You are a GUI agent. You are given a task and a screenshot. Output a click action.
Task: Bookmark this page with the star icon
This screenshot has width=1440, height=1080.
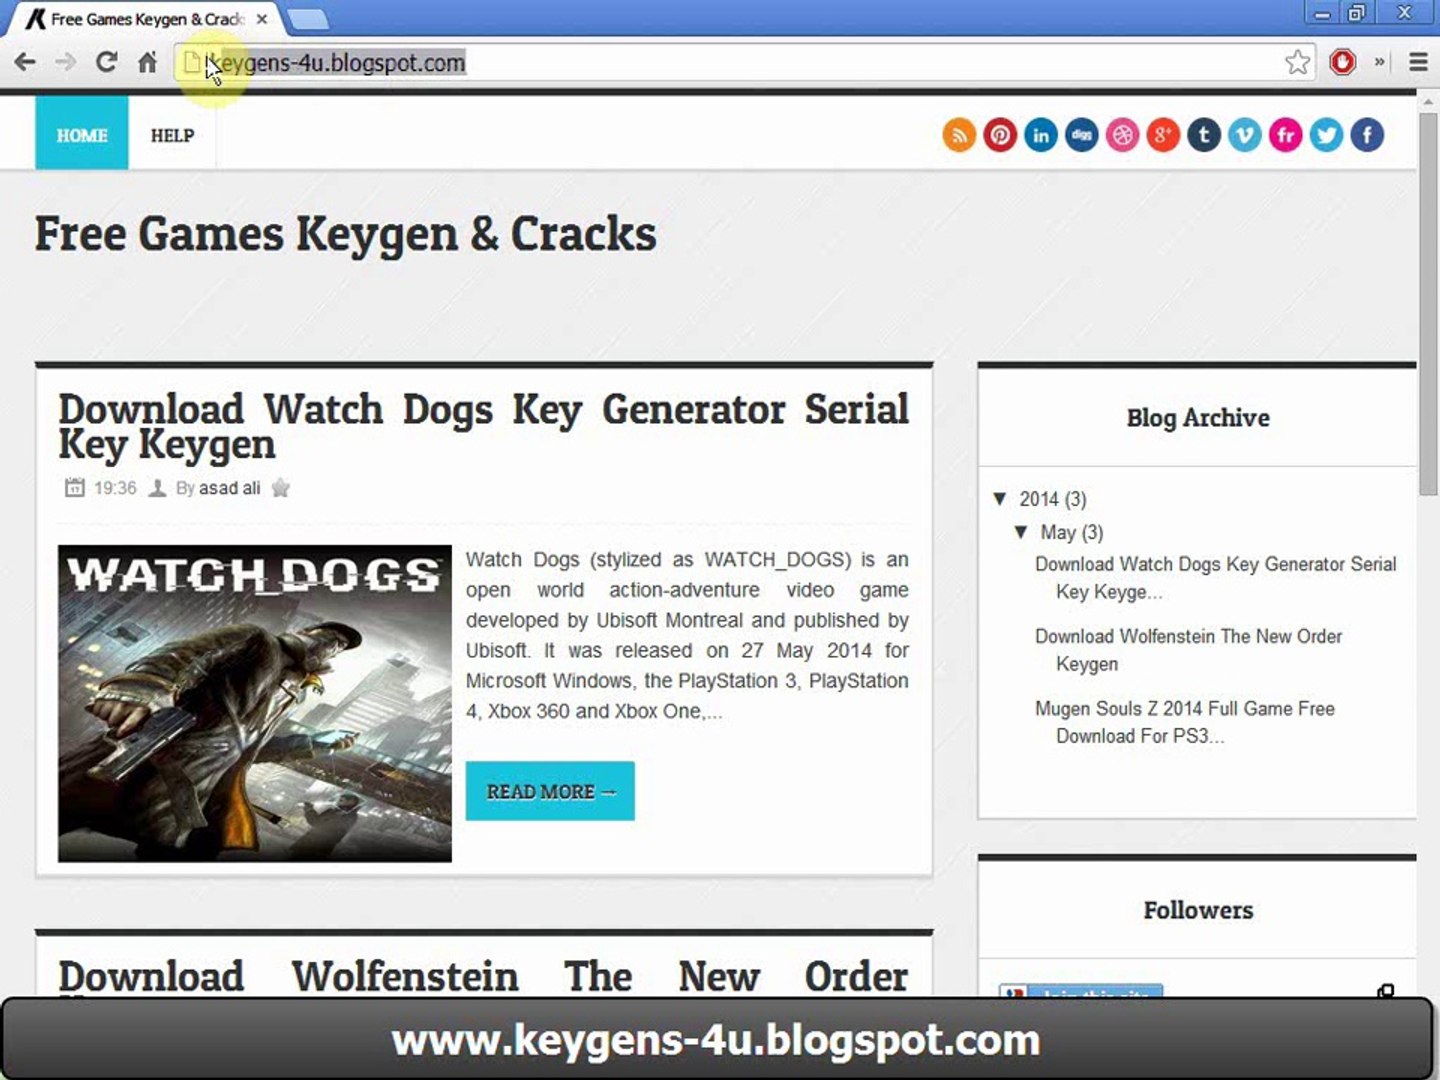pyautogui.click(x=1297, y=62)
